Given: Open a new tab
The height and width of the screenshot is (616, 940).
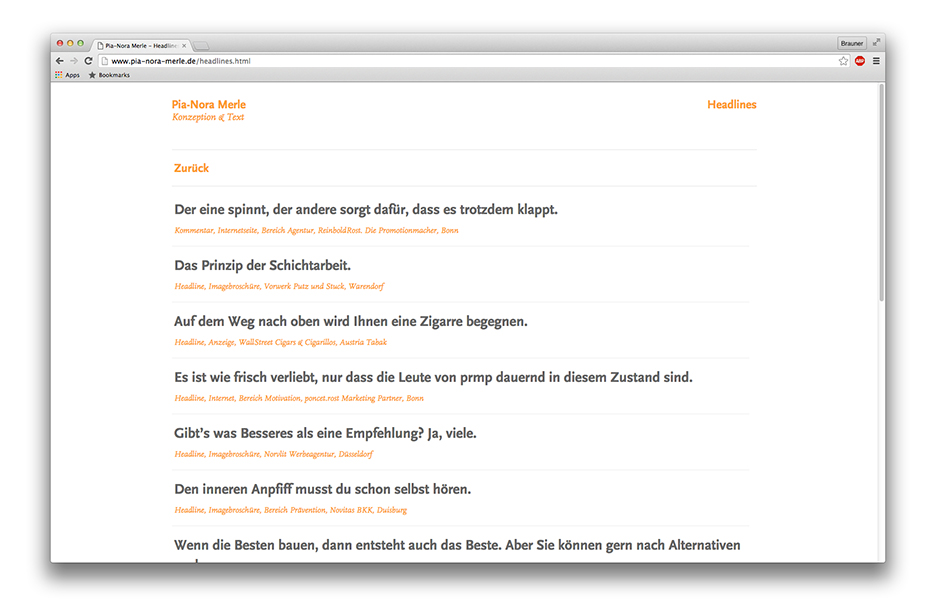Looking at the screenshot, I should point(201,46).
